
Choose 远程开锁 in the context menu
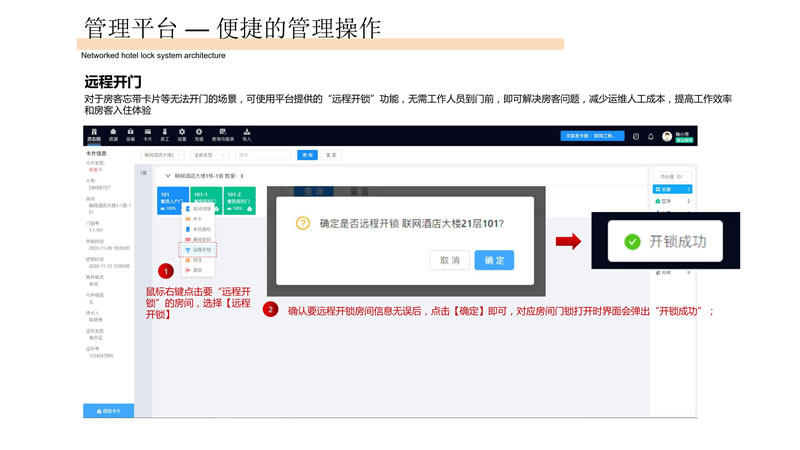pos(198,250)
